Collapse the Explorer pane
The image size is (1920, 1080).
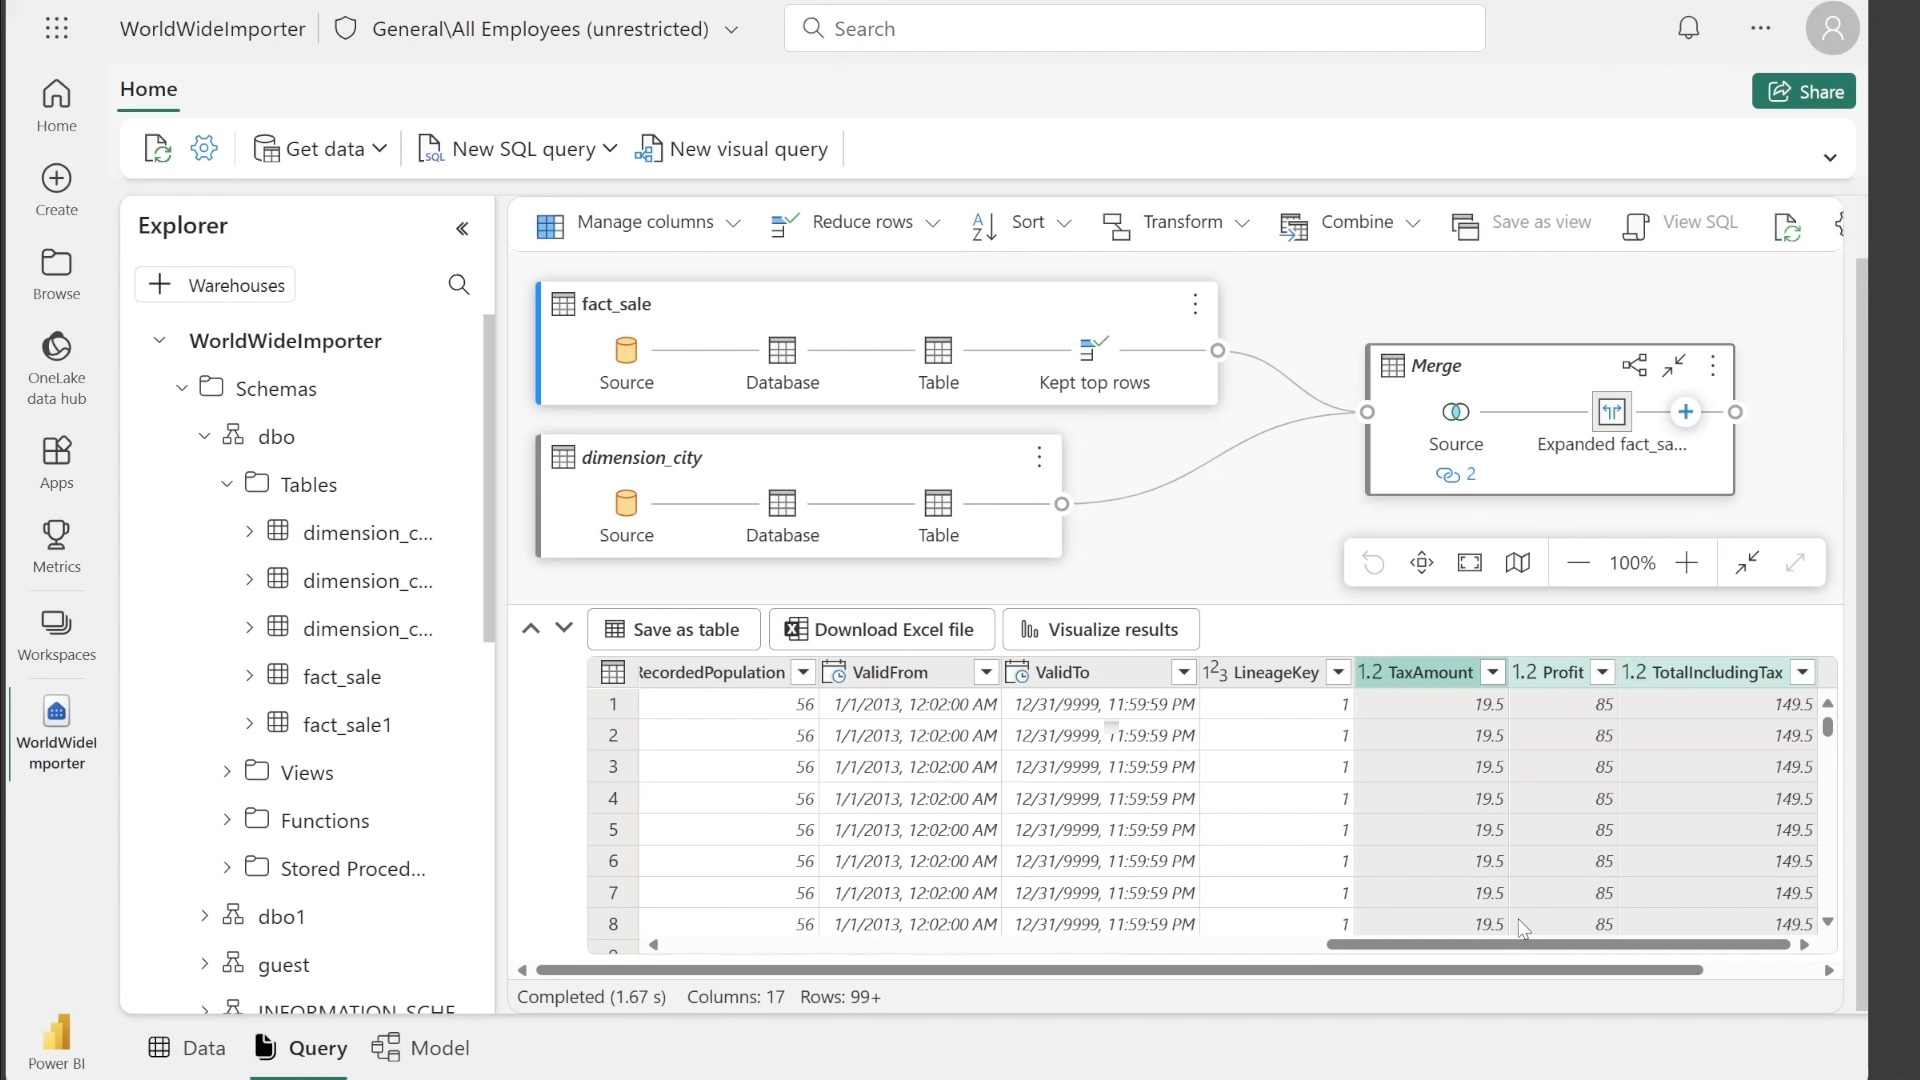tap(462, 229)
